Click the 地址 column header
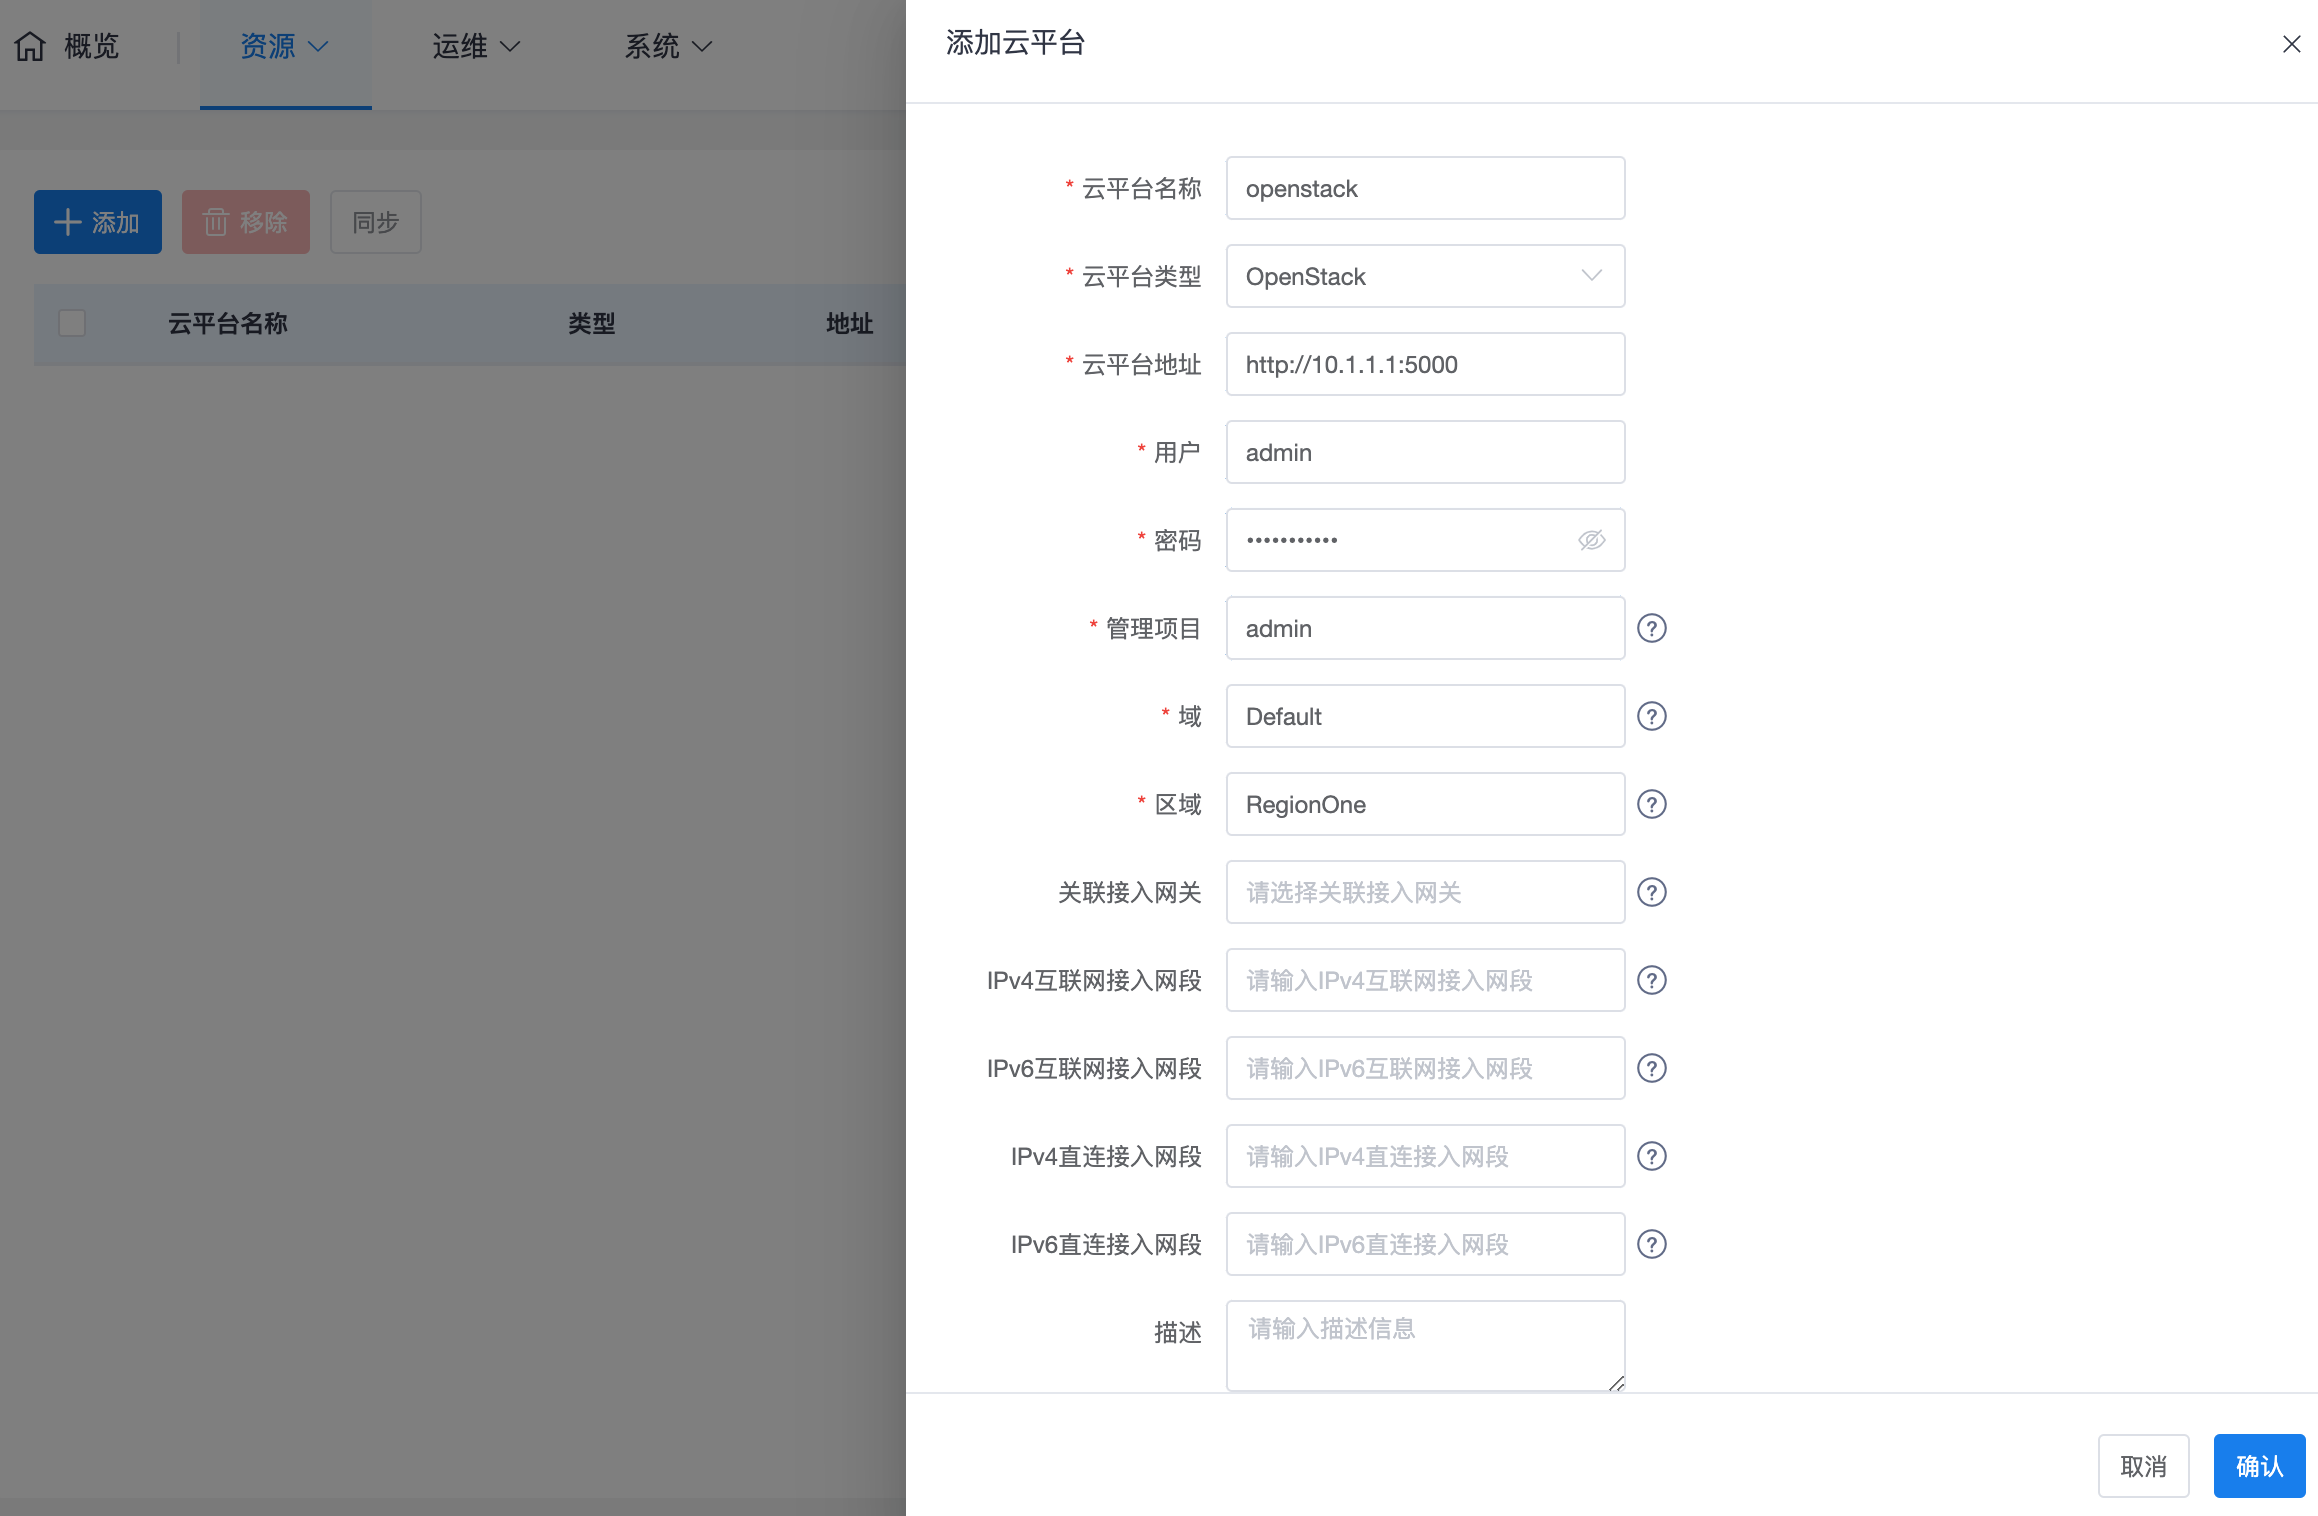Viewport: 2318px width, 1516px height. (850, 323)
